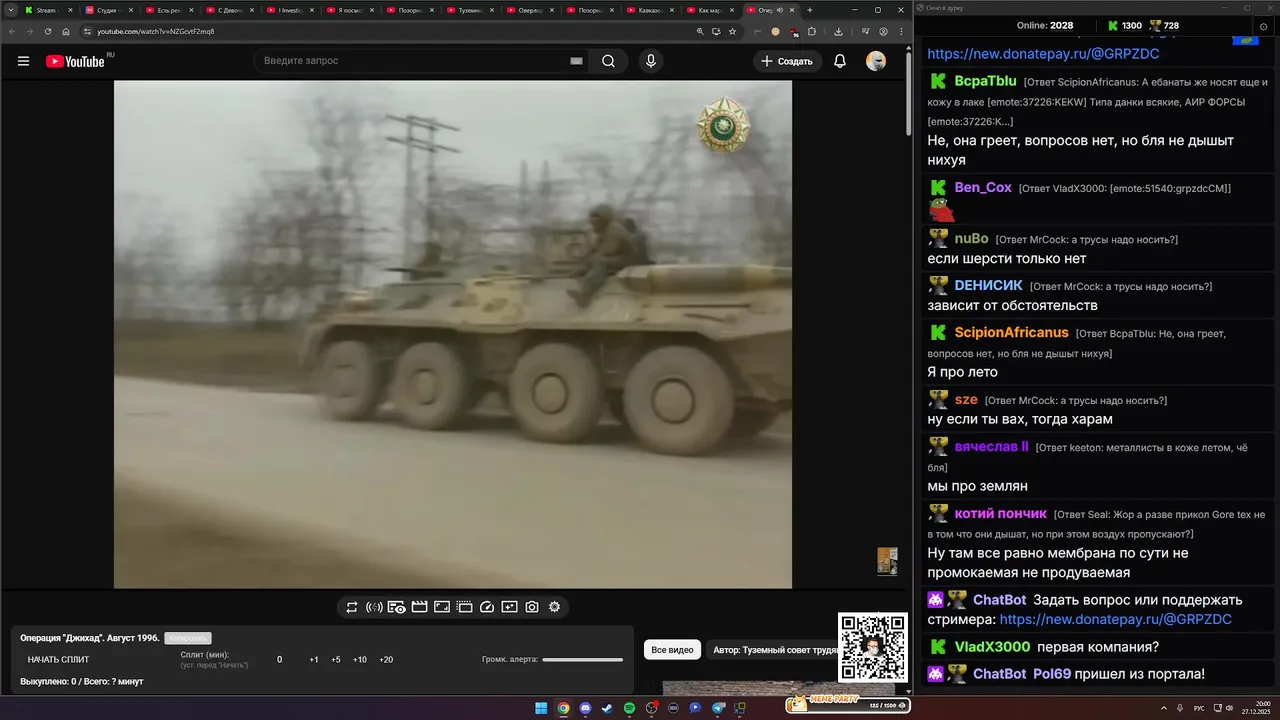Open the YouTube hamburger guide menu
This screenshot has height=720, width=1280.
23,61
